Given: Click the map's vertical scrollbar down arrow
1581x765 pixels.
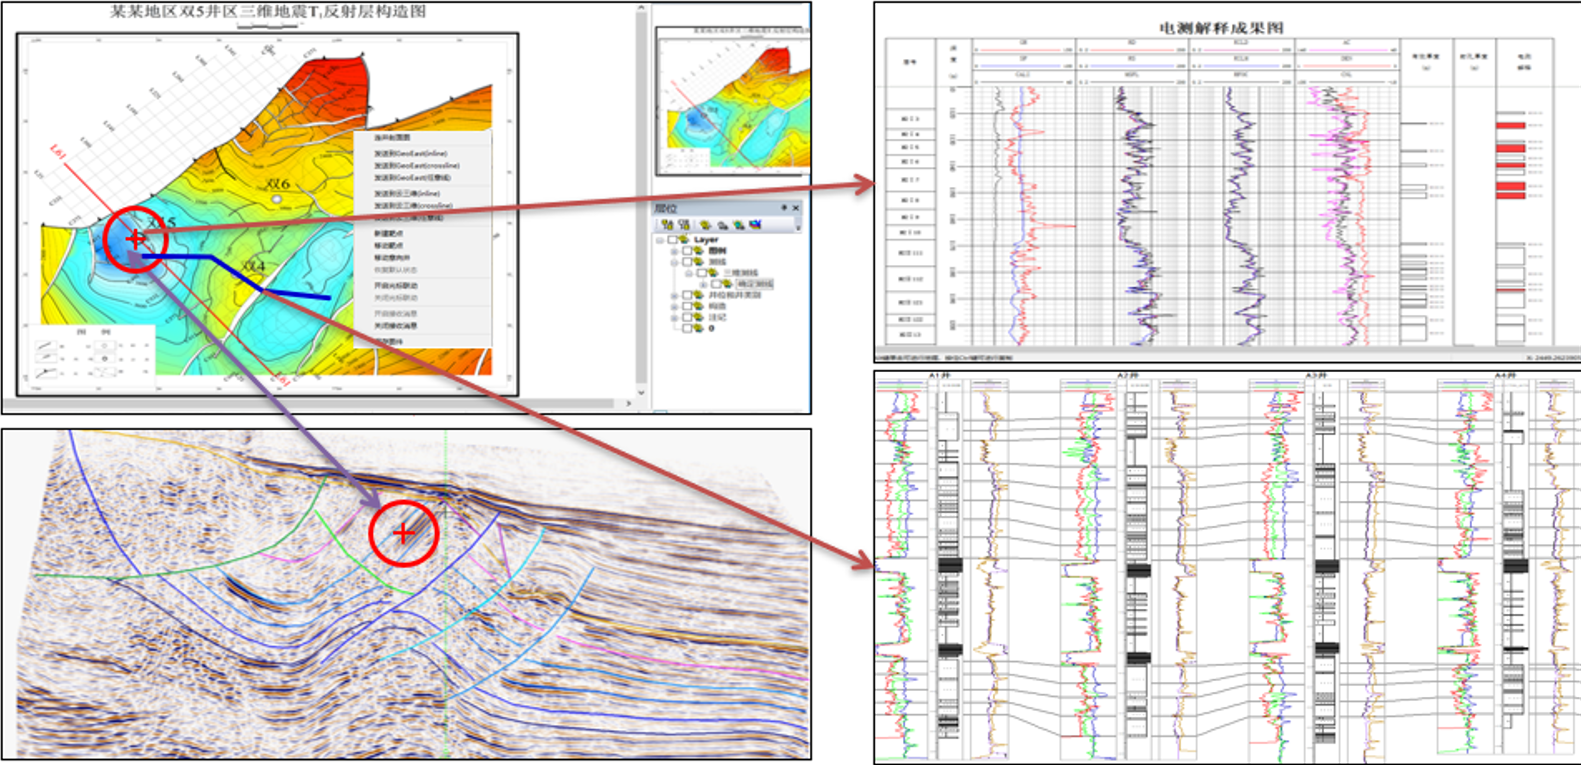Looking at the screenshot, I should (641, 393).
